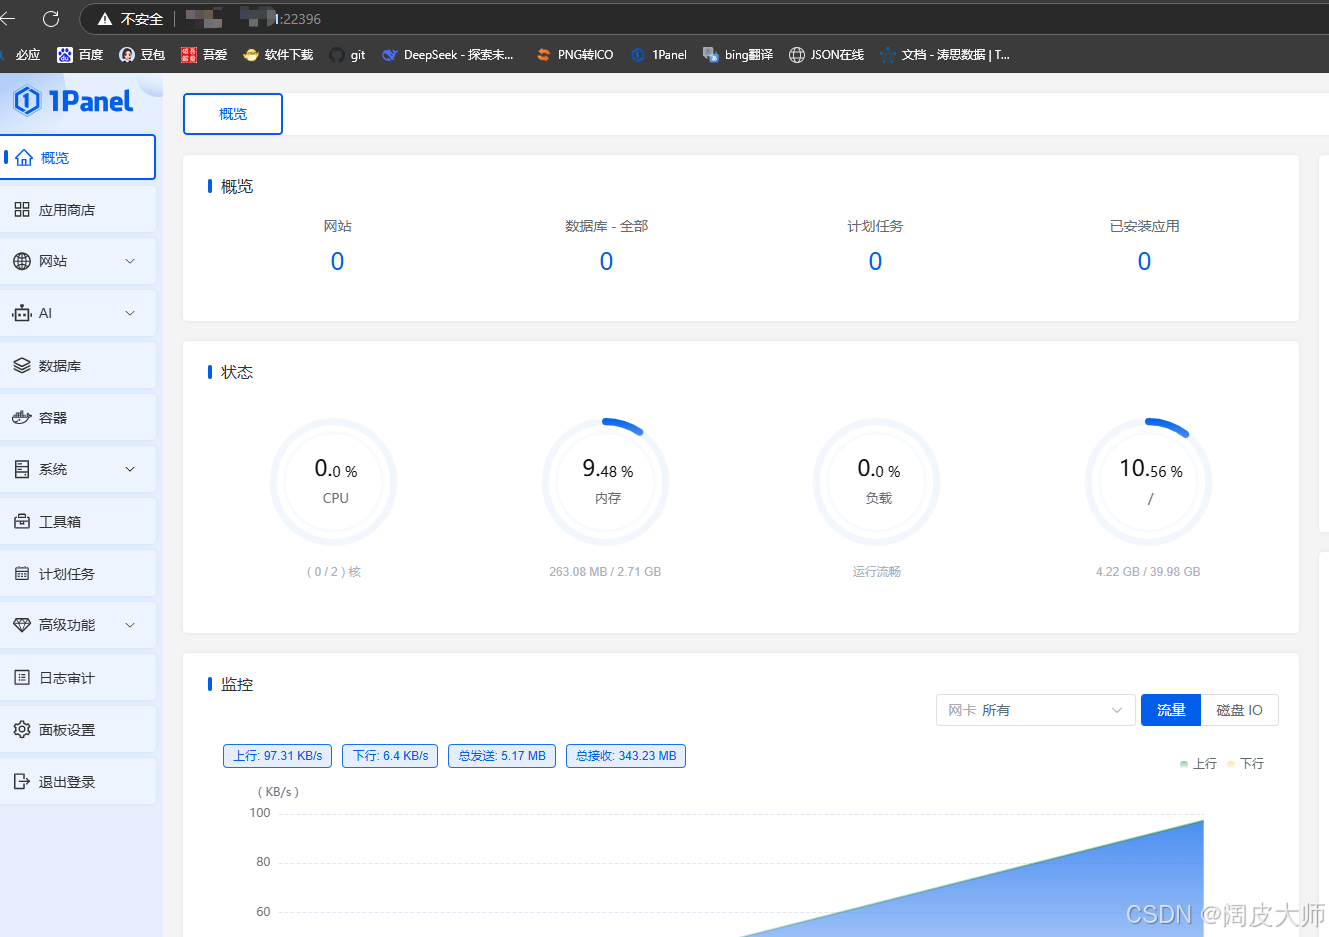Click the 总接收: 343.23 MB tag

626,756
